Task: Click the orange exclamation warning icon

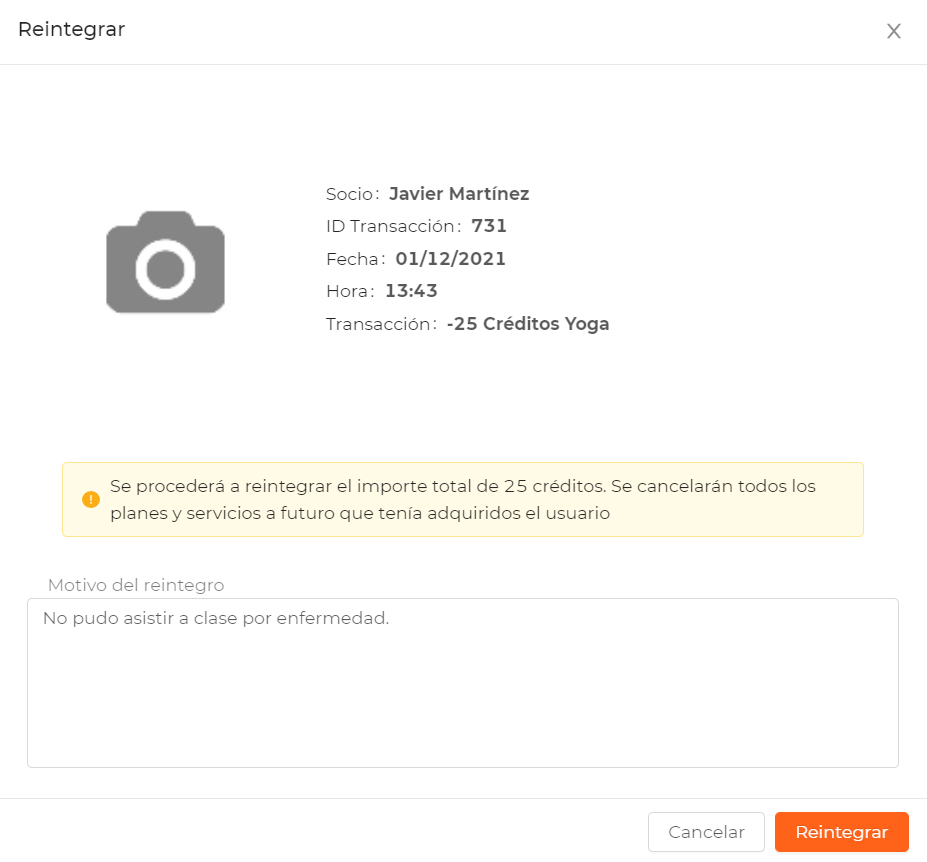Action: coord(90,500)
